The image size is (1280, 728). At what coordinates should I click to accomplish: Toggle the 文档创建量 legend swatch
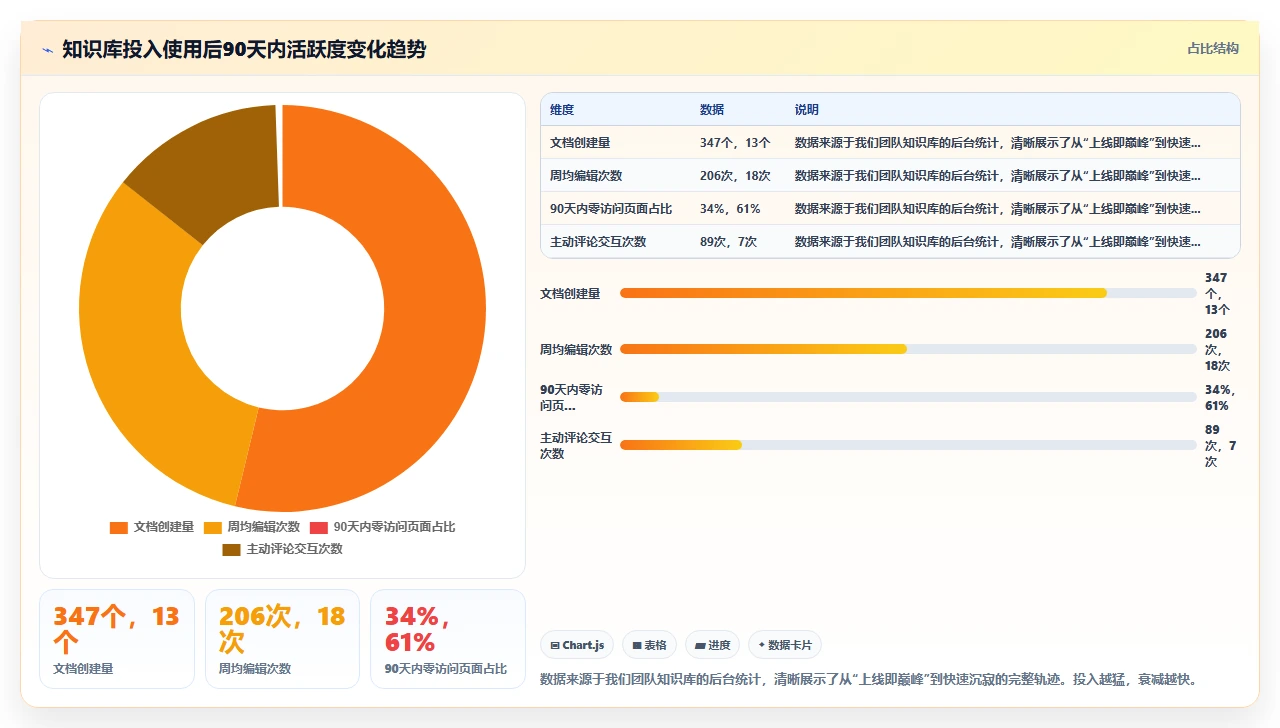click(118, 527)
